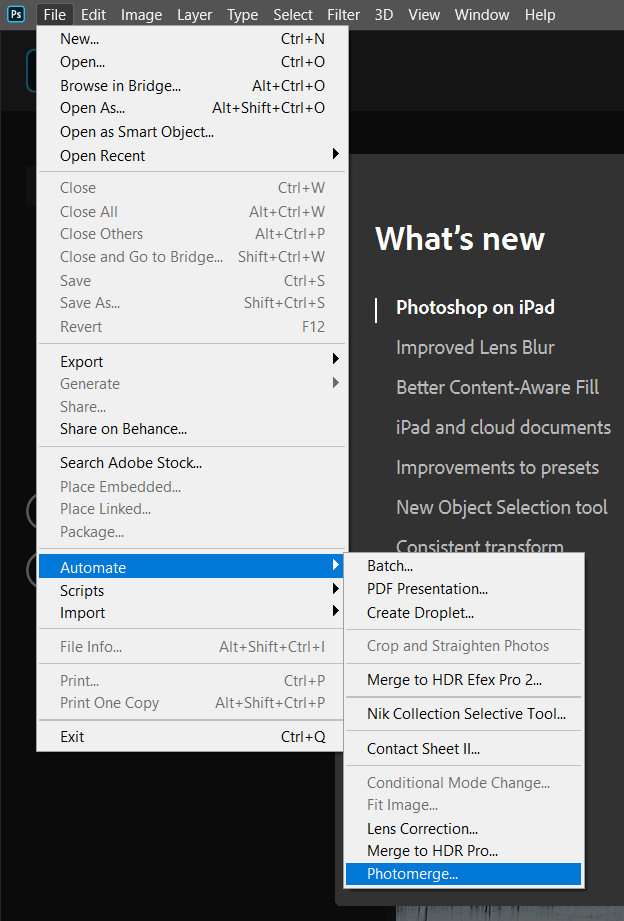
Task: Select Contact Sheet II option
Action: pyautogui.click(x=423, y=749)
